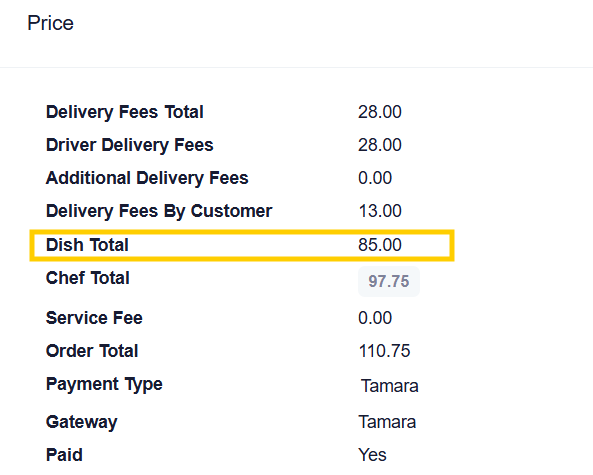Viewport: 593px width, 475px height.
Task: Select the Order Total label
Action: tap(92, 351)
